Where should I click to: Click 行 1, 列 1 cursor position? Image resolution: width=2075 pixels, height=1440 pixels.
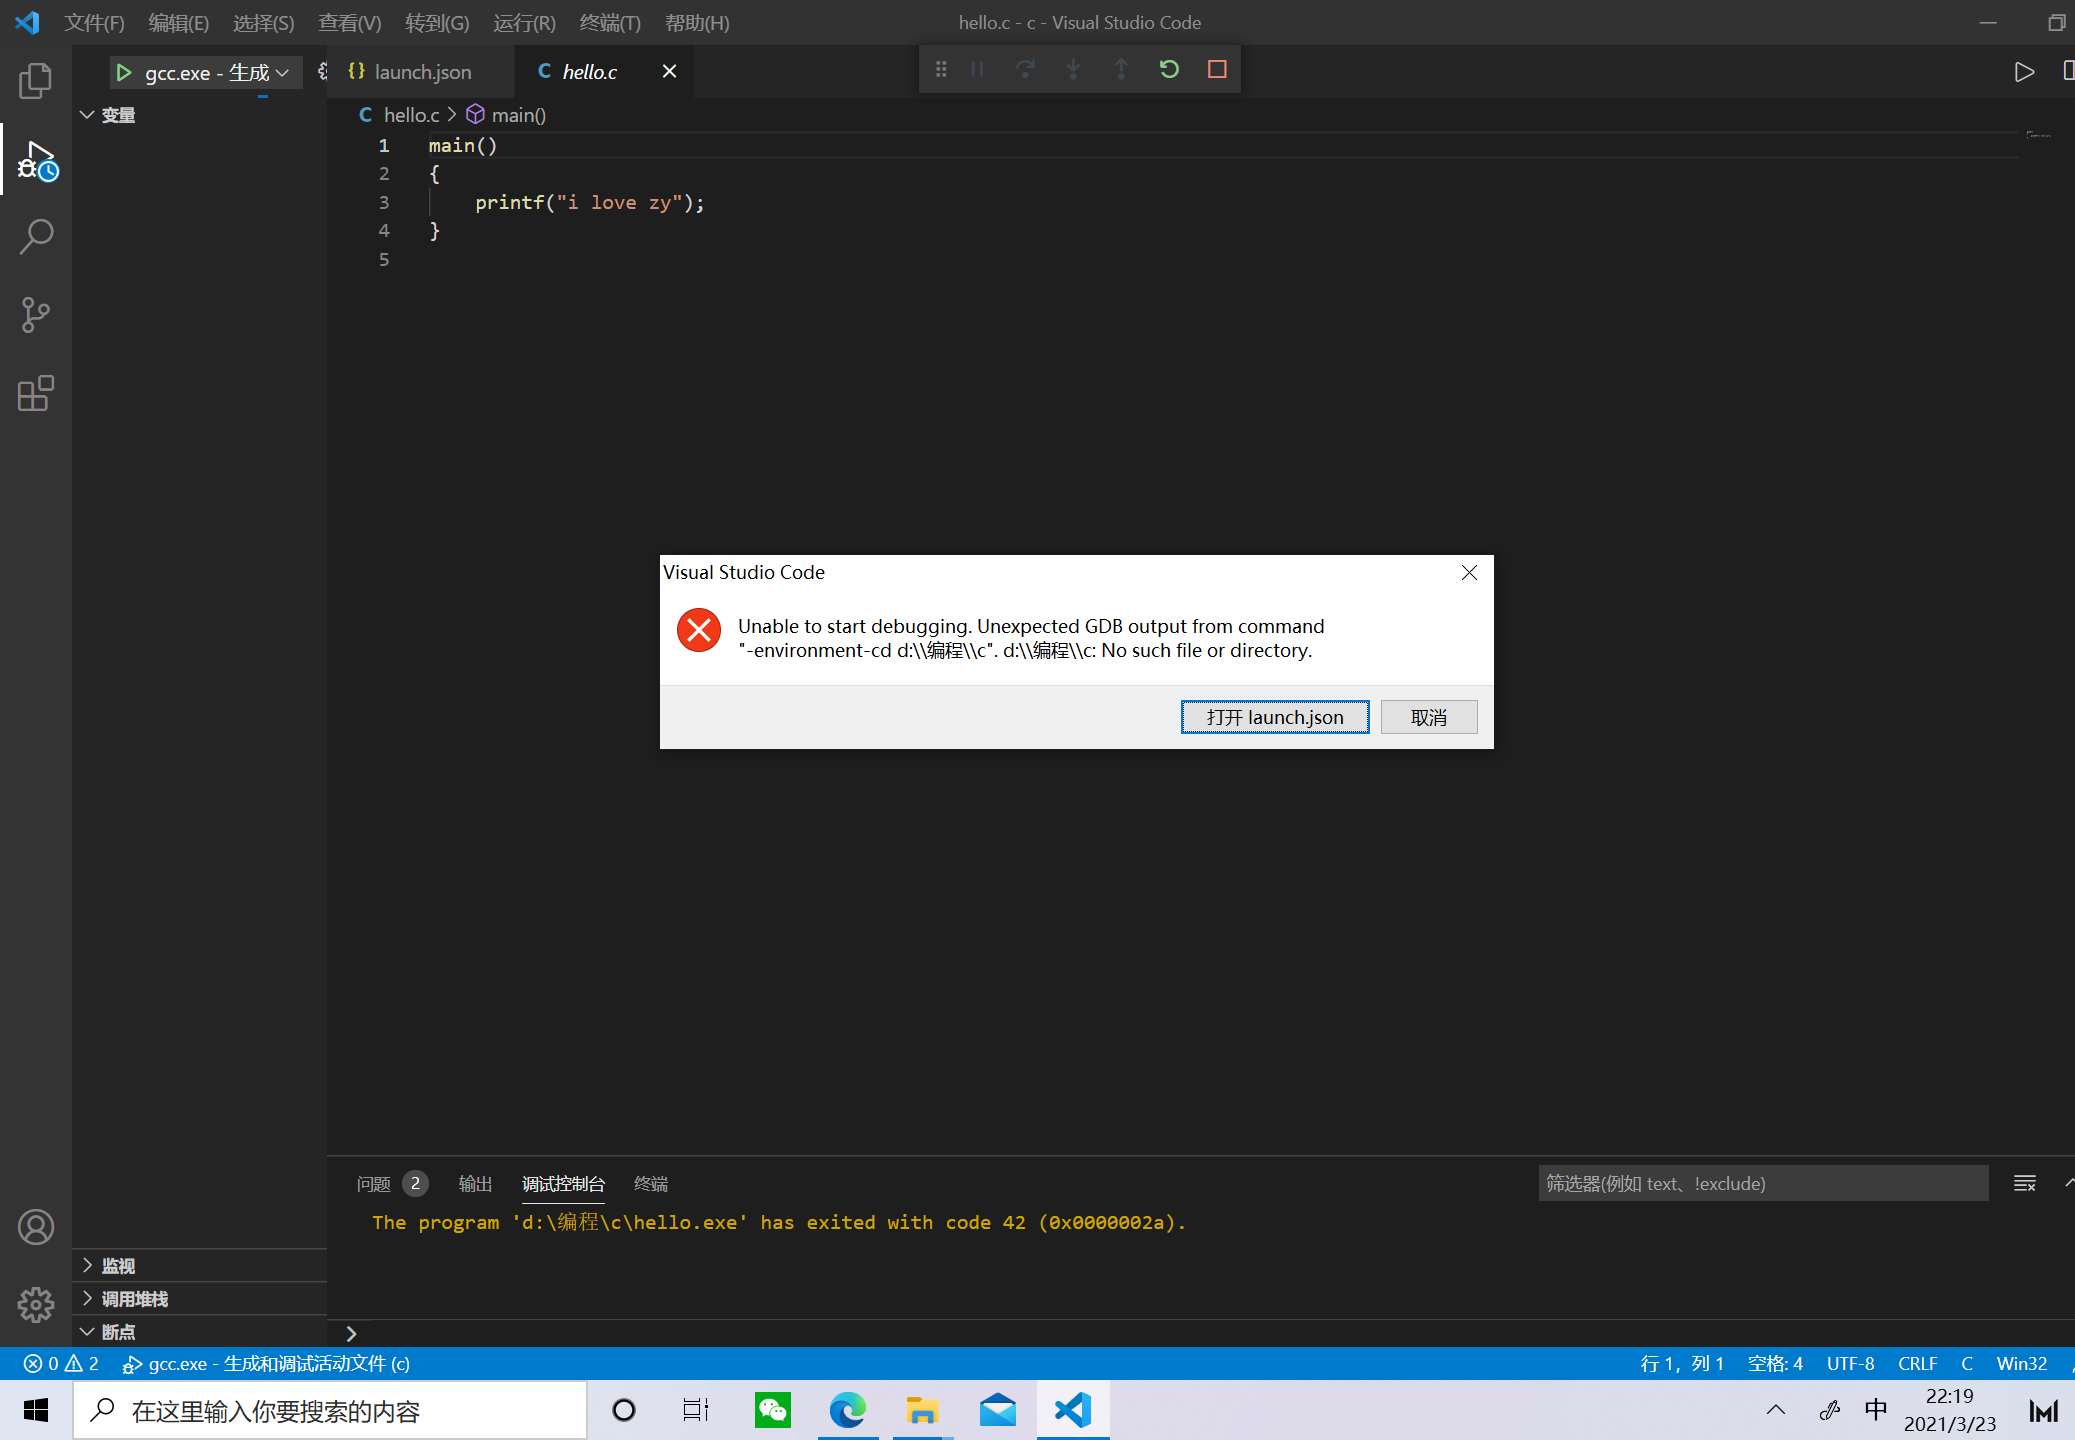click(1682, 1364)
